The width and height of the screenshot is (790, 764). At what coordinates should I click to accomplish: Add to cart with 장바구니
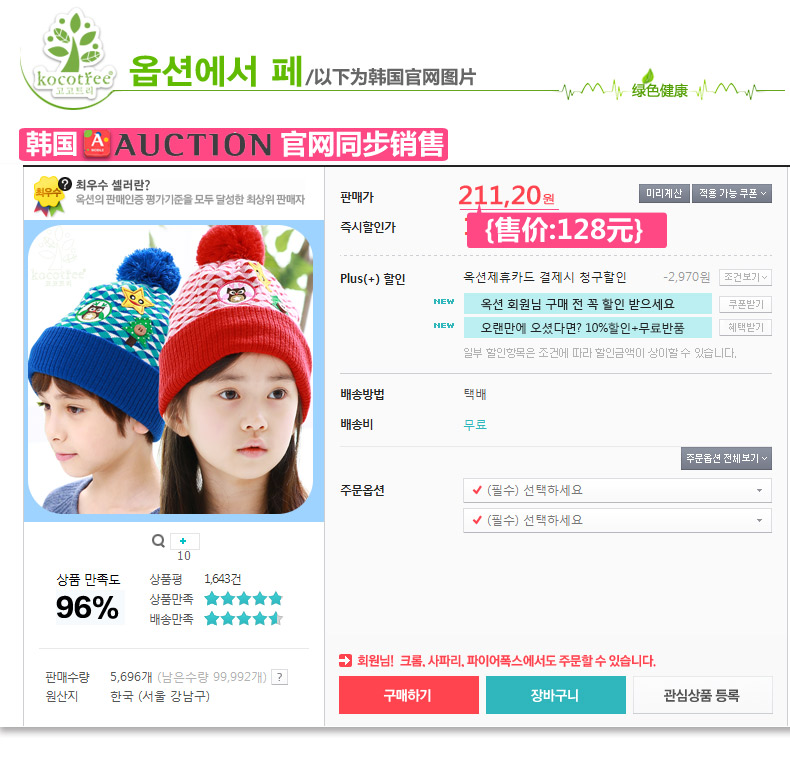556,695
